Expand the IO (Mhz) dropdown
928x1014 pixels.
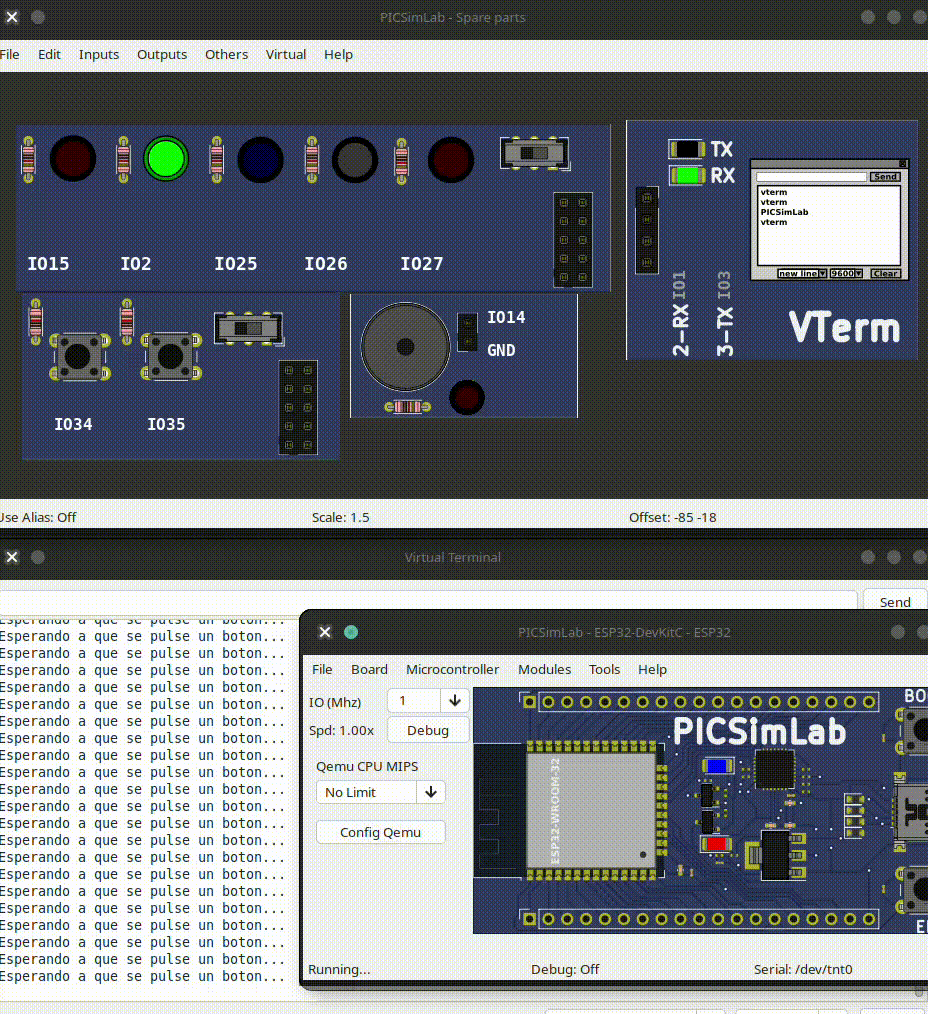(x=455, y=700)
